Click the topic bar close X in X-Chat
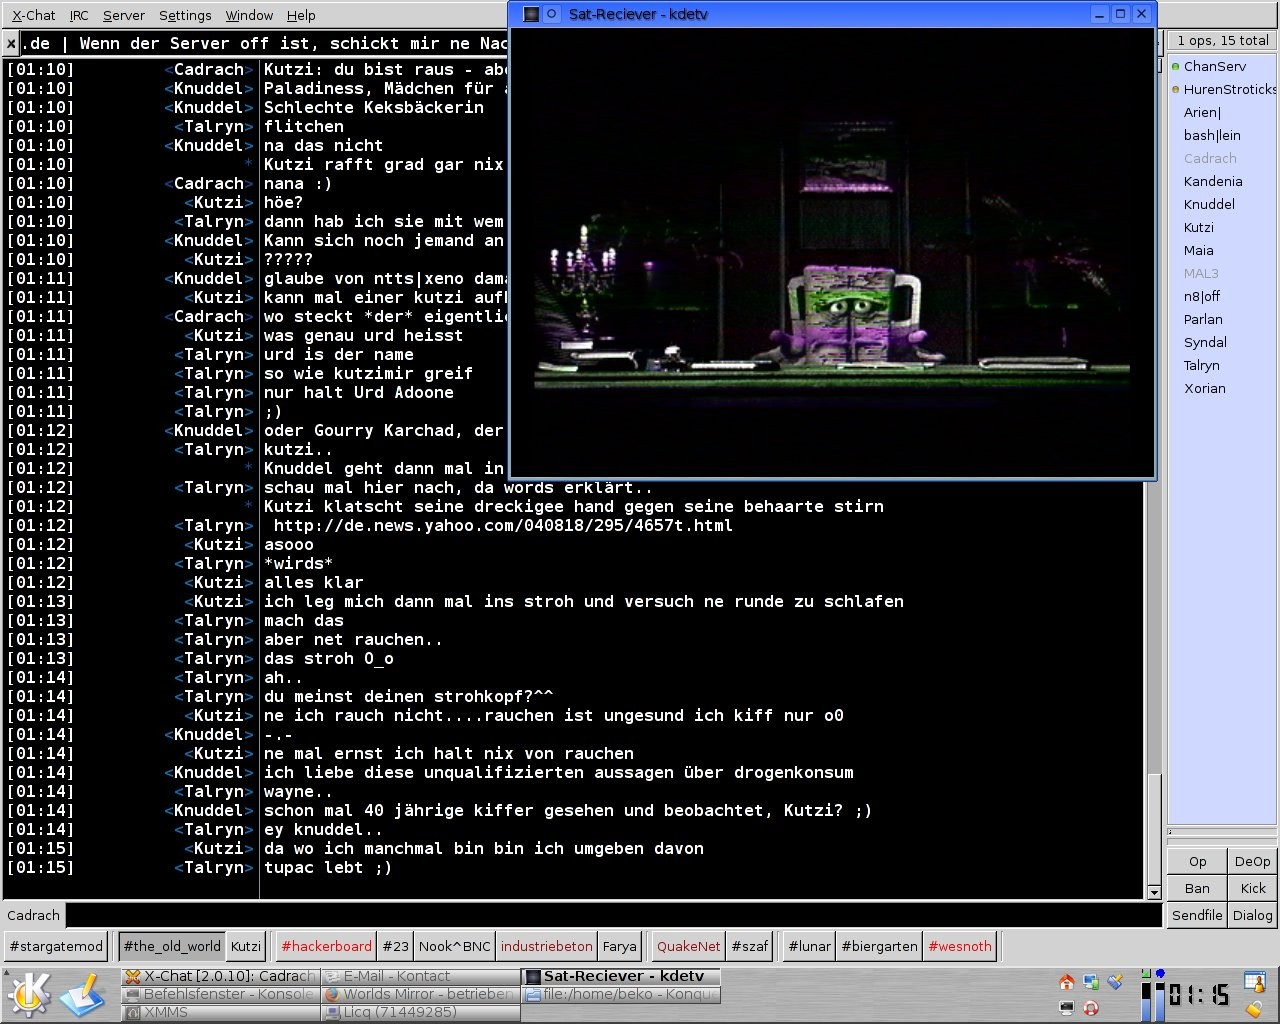 coord(11,43)
